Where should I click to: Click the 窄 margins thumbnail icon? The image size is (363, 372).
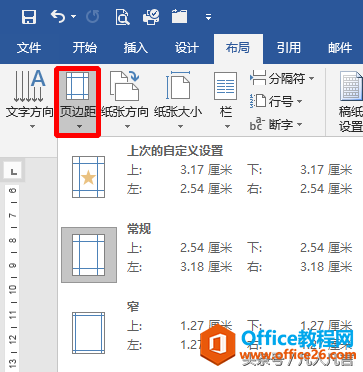(x=89, y=333)
